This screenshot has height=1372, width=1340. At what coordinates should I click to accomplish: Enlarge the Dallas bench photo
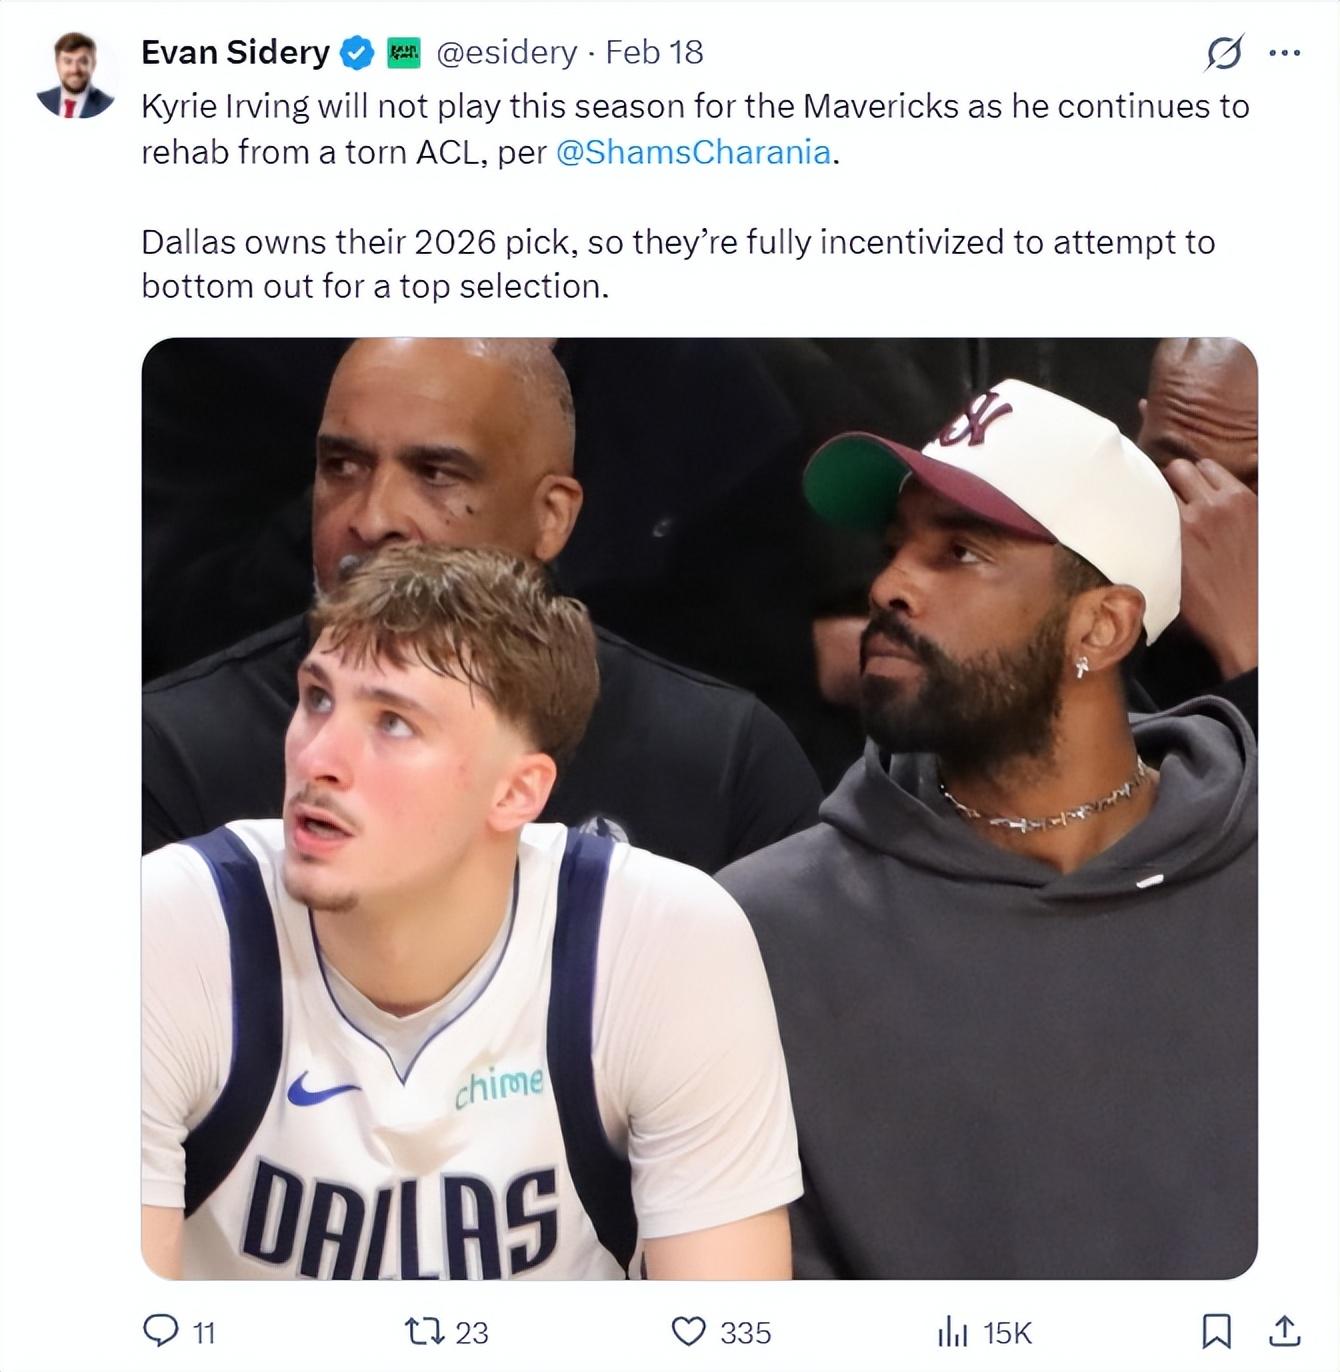tap(699, 808)
